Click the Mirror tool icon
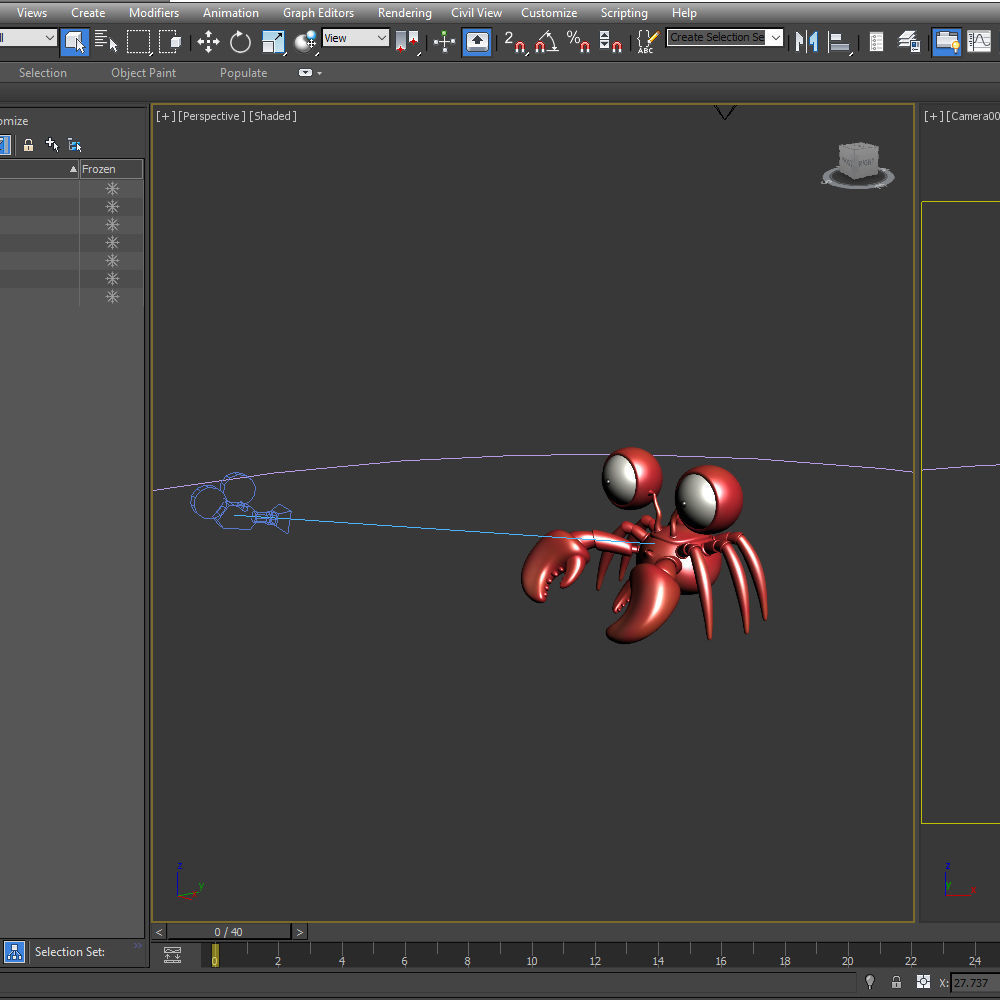This screenshot has width=1000, height=1000. 807,42
